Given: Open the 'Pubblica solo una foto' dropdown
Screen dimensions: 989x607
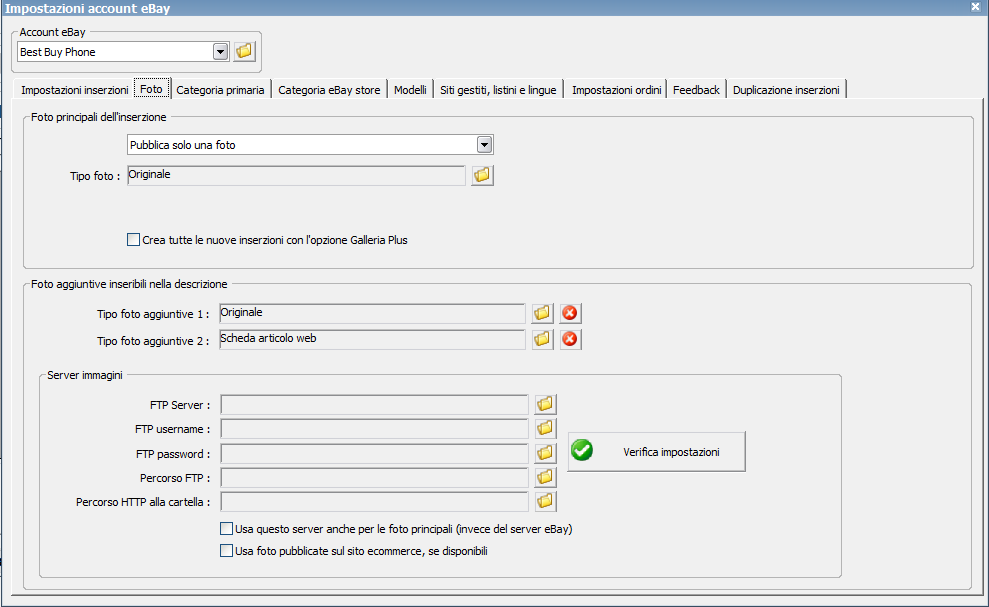Looking at the screenshot, I should coord(484,145).
